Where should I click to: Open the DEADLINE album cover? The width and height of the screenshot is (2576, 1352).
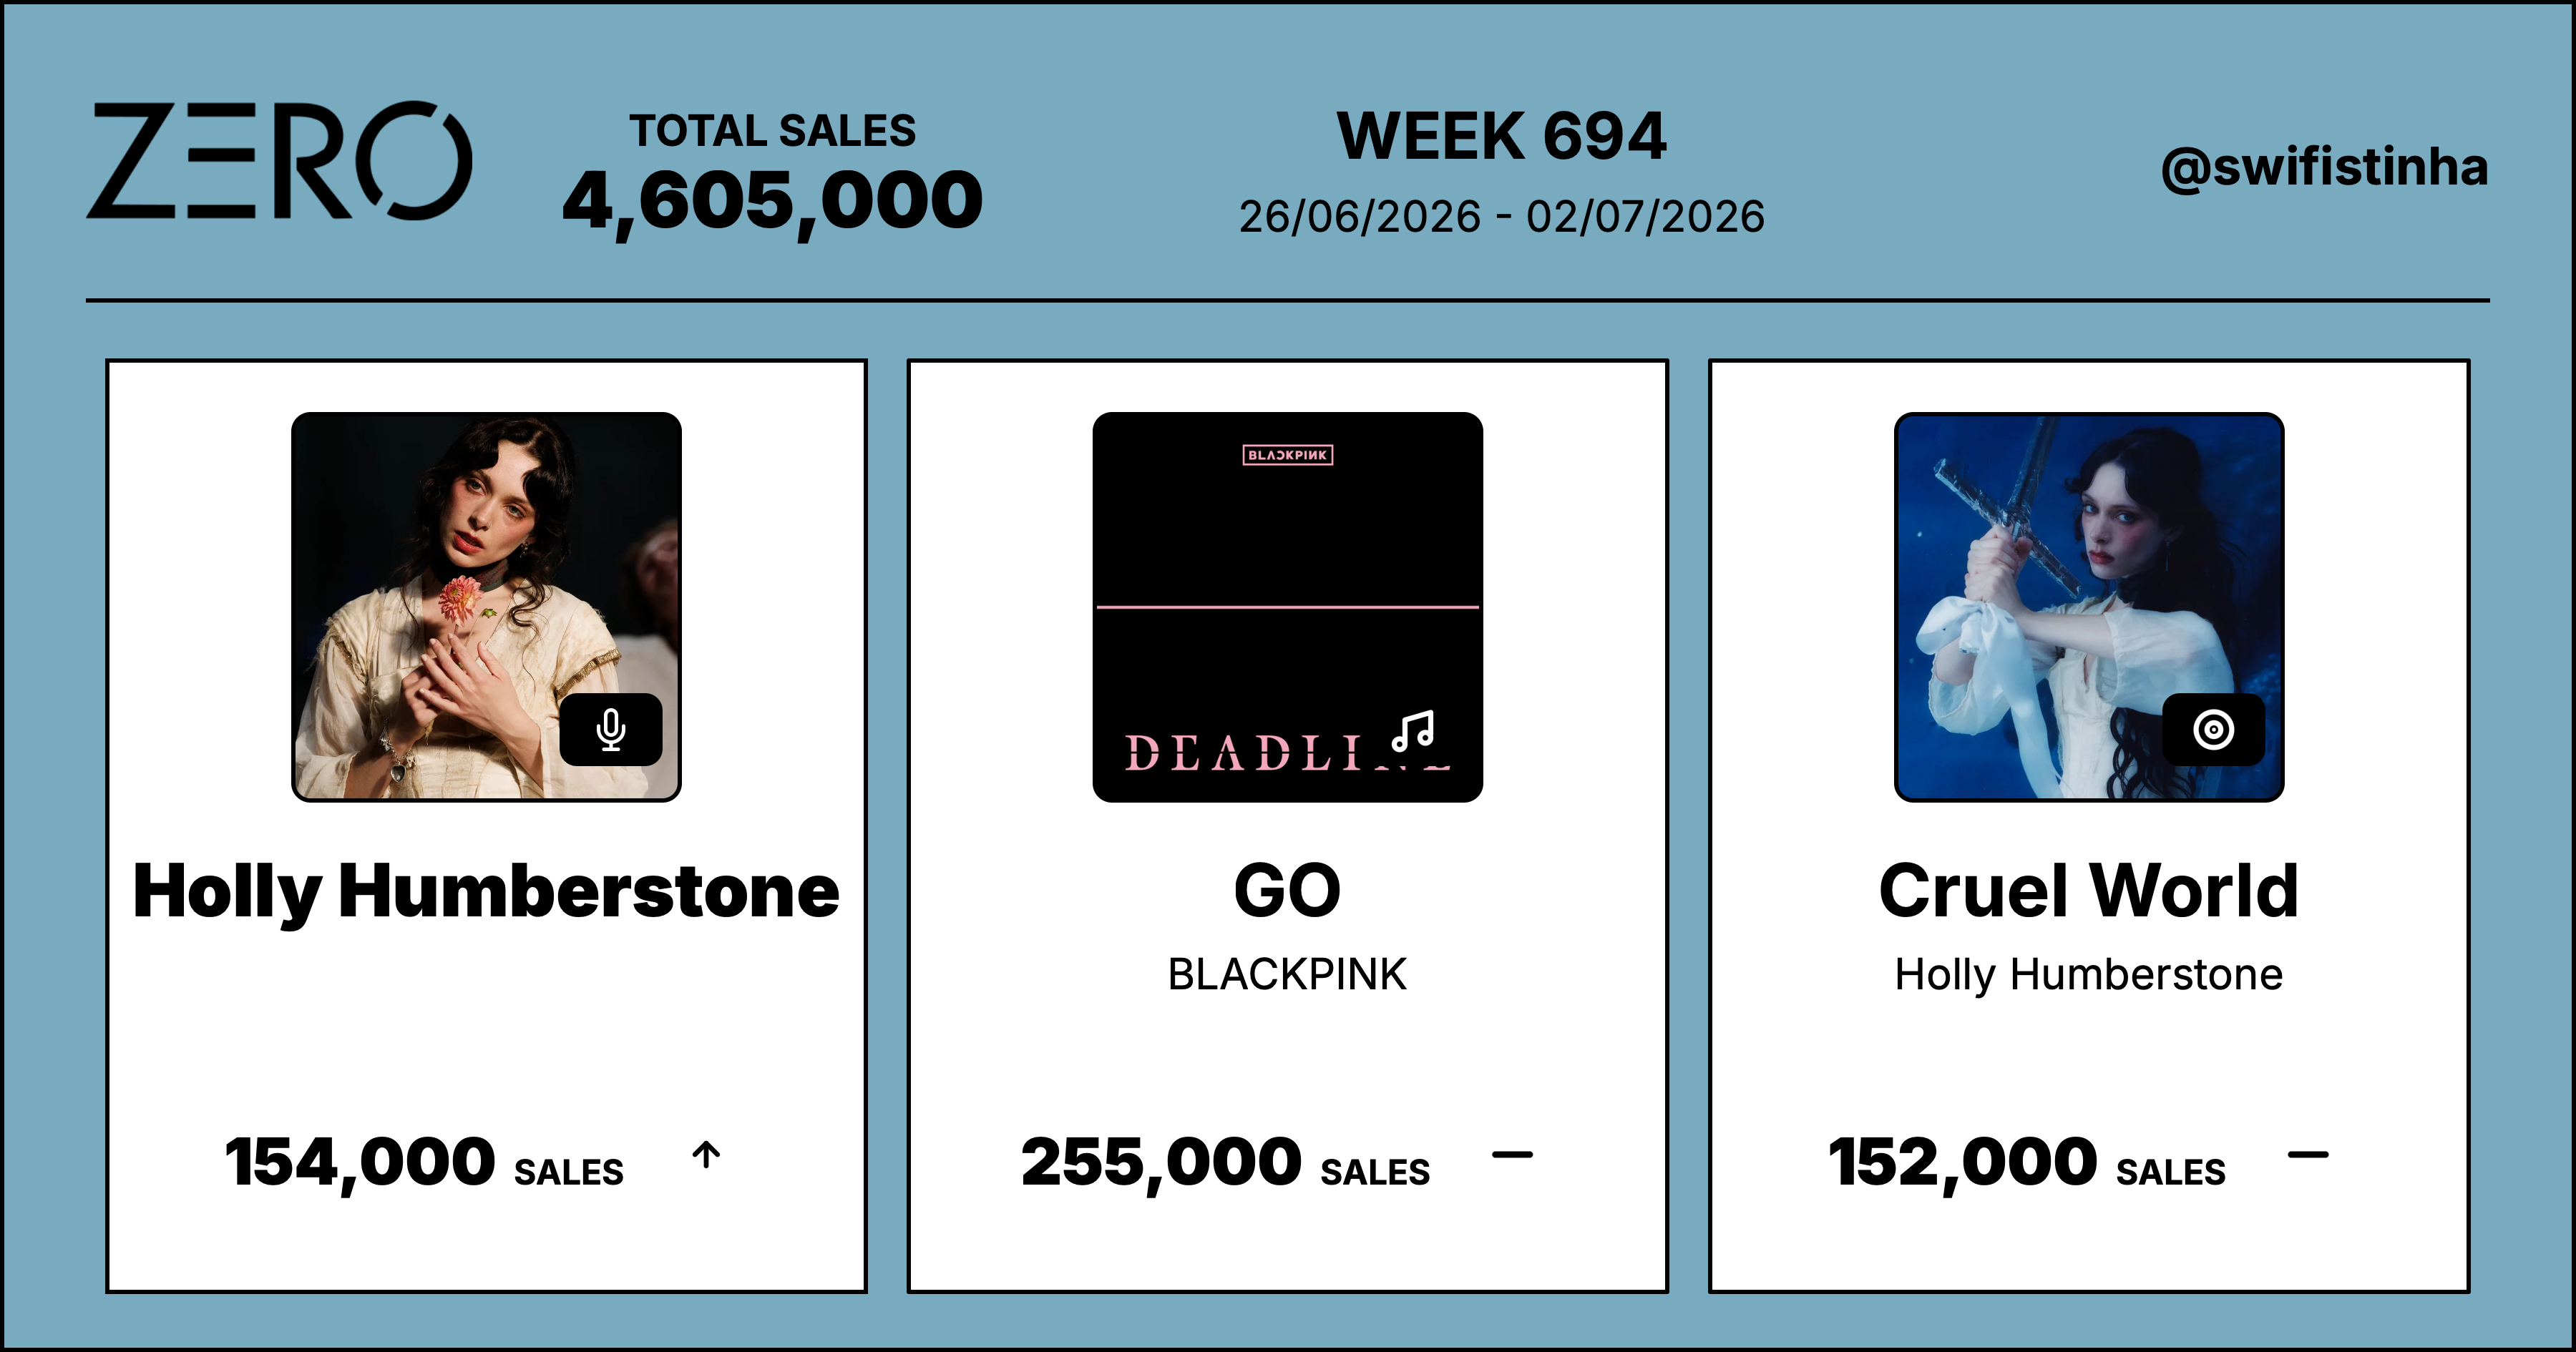[1288, 607]
